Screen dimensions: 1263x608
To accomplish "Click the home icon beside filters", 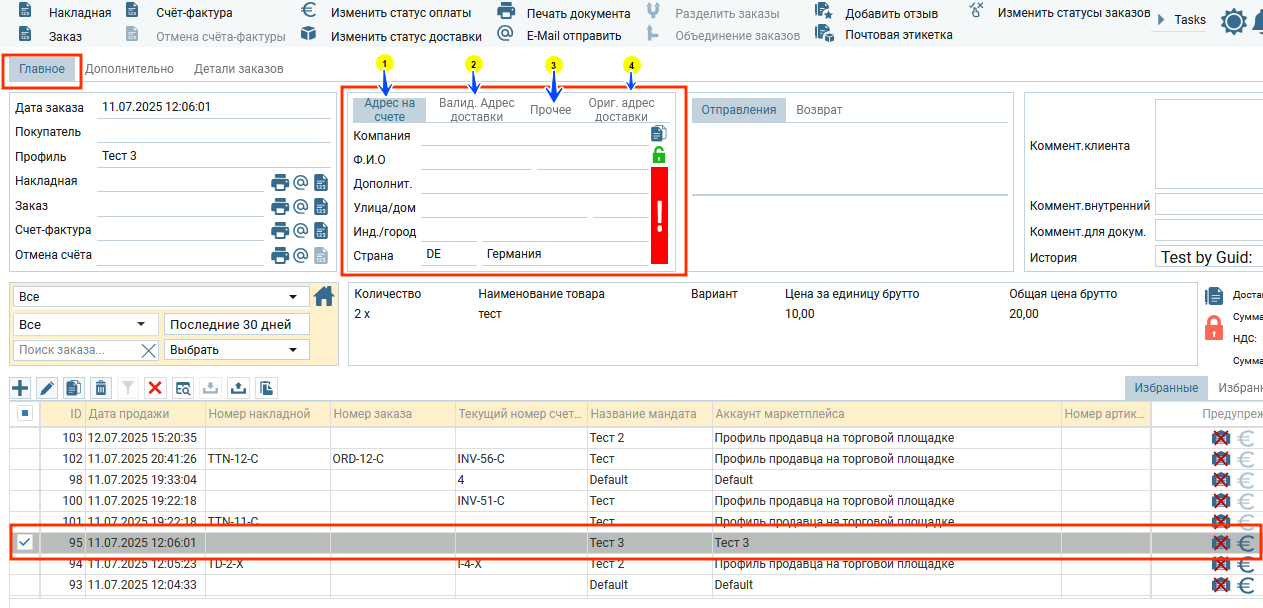I will tap(323, 296).
